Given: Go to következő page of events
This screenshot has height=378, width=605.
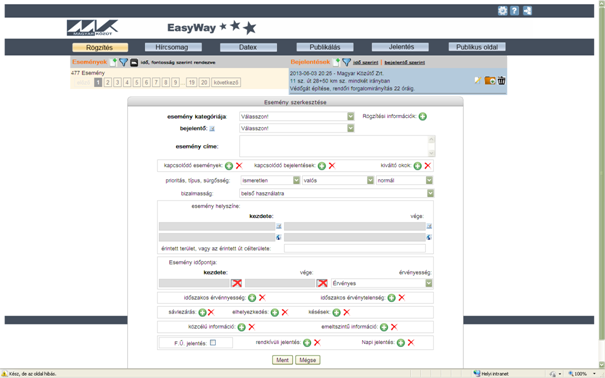Looking at the screenshot, I should [226, 83].
